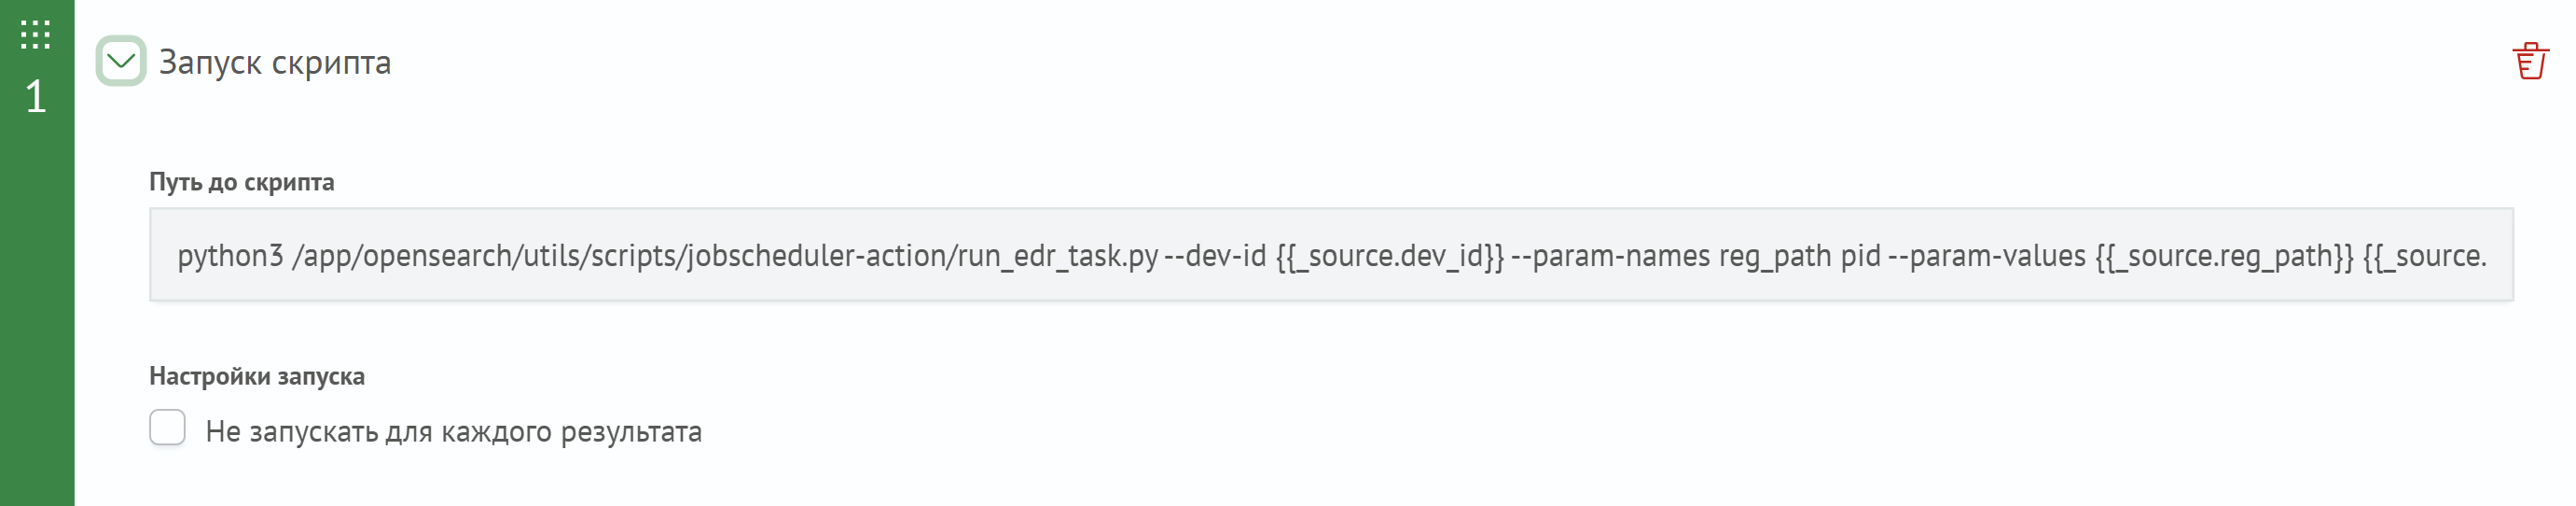The width and height of the screenshot is (2576, 506).
Task: Focus the Путь до скрипта input field
Action: click(1331, 255)
